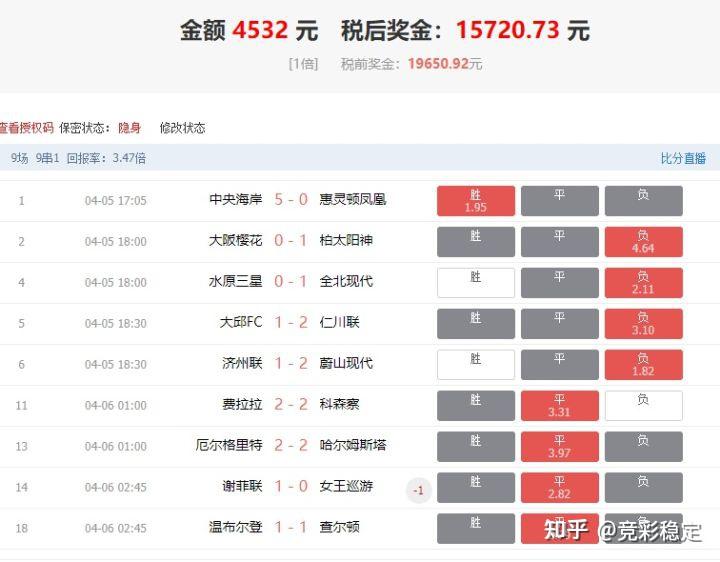The height and width of the screenshot is (562, 720).
Task: Click the 哈尔姆斯塔 team name
Action: point(353,445)
